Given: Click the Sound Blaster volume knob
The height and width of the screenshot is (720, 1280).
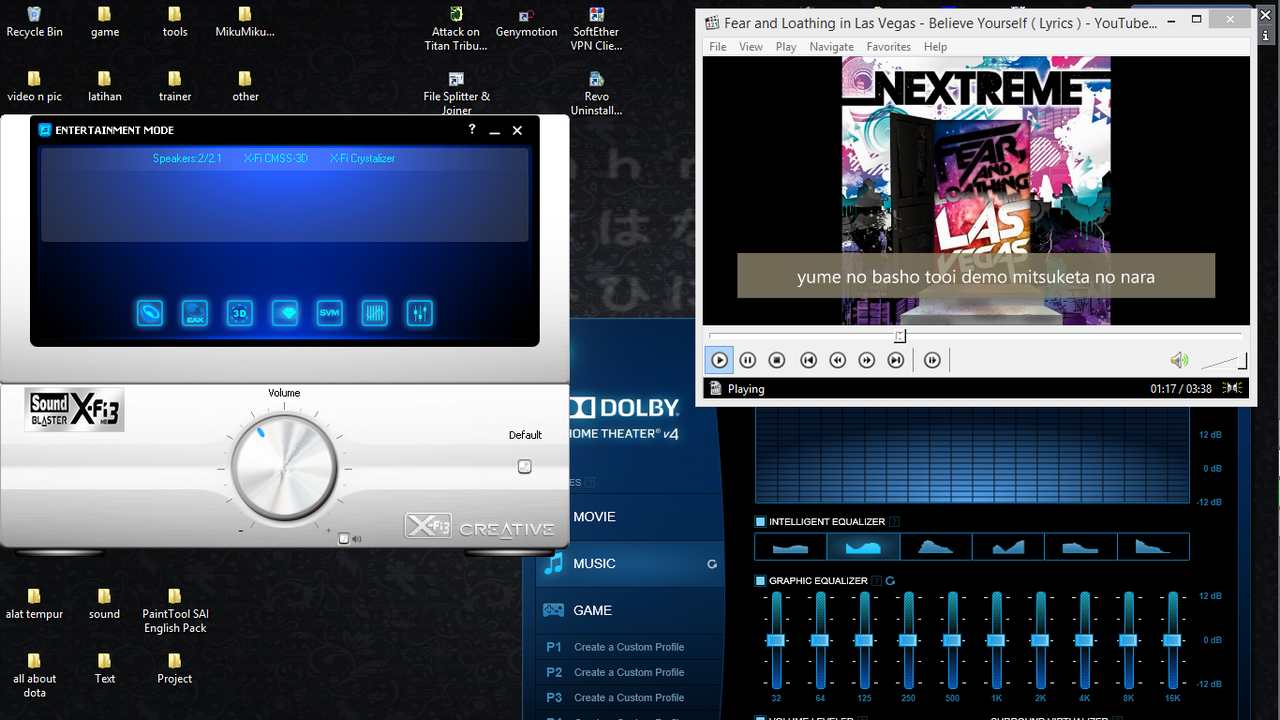Looking at the screenshot, I should click(284, 468).
